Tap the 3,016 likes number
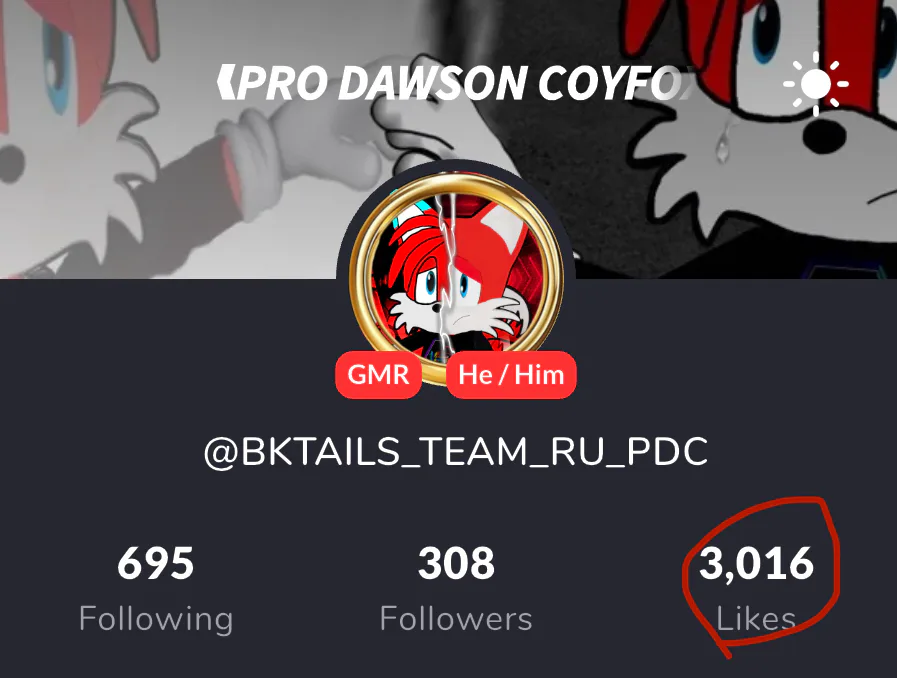This screenshot has width=897, height=678. [x=756, y=564]
